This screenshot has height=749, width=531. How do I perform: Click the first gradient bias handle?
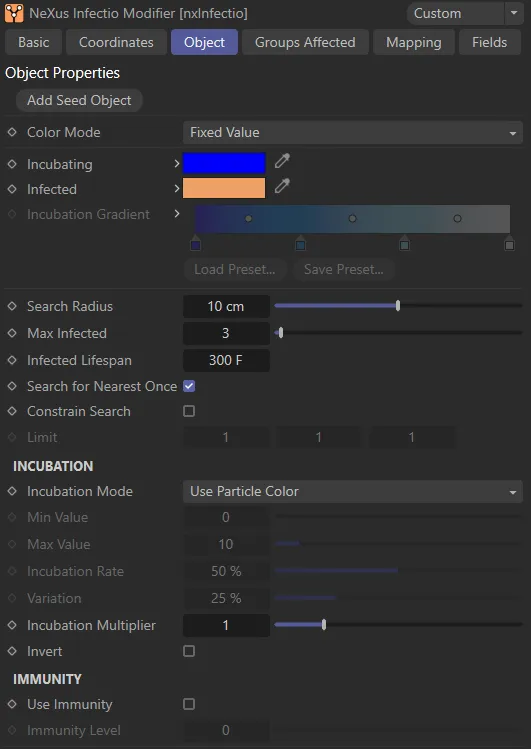pyautogui.click(x=248, y=219)
